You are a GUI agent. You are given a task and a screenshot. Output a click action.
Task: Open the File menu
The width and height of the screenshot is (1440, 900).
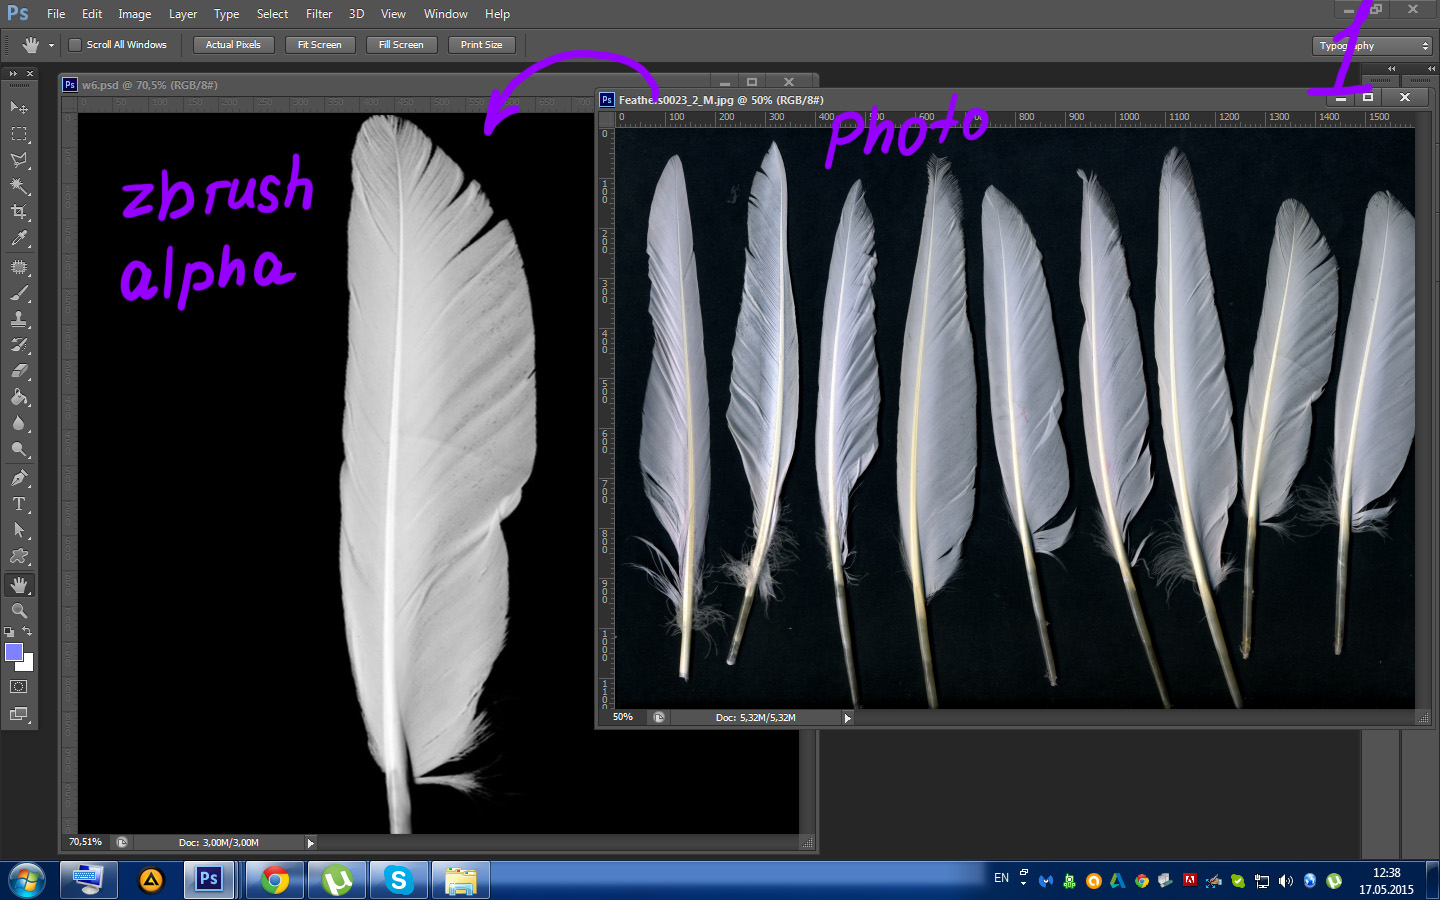(x=56, y=14)
